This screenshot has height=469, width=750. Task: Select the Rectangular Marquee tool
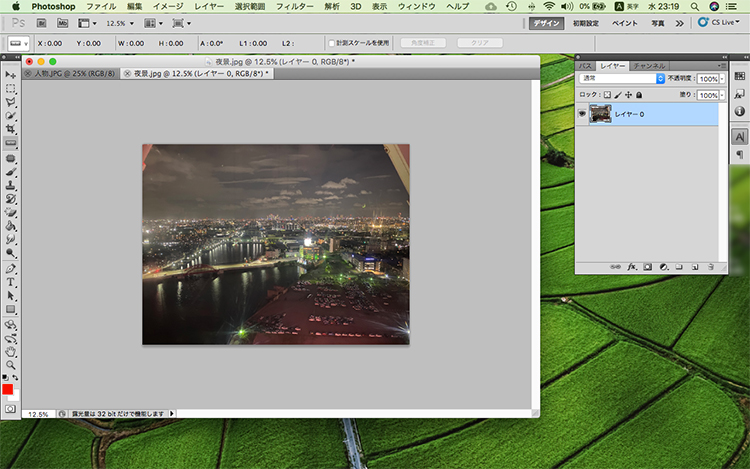tap(11, 89)
